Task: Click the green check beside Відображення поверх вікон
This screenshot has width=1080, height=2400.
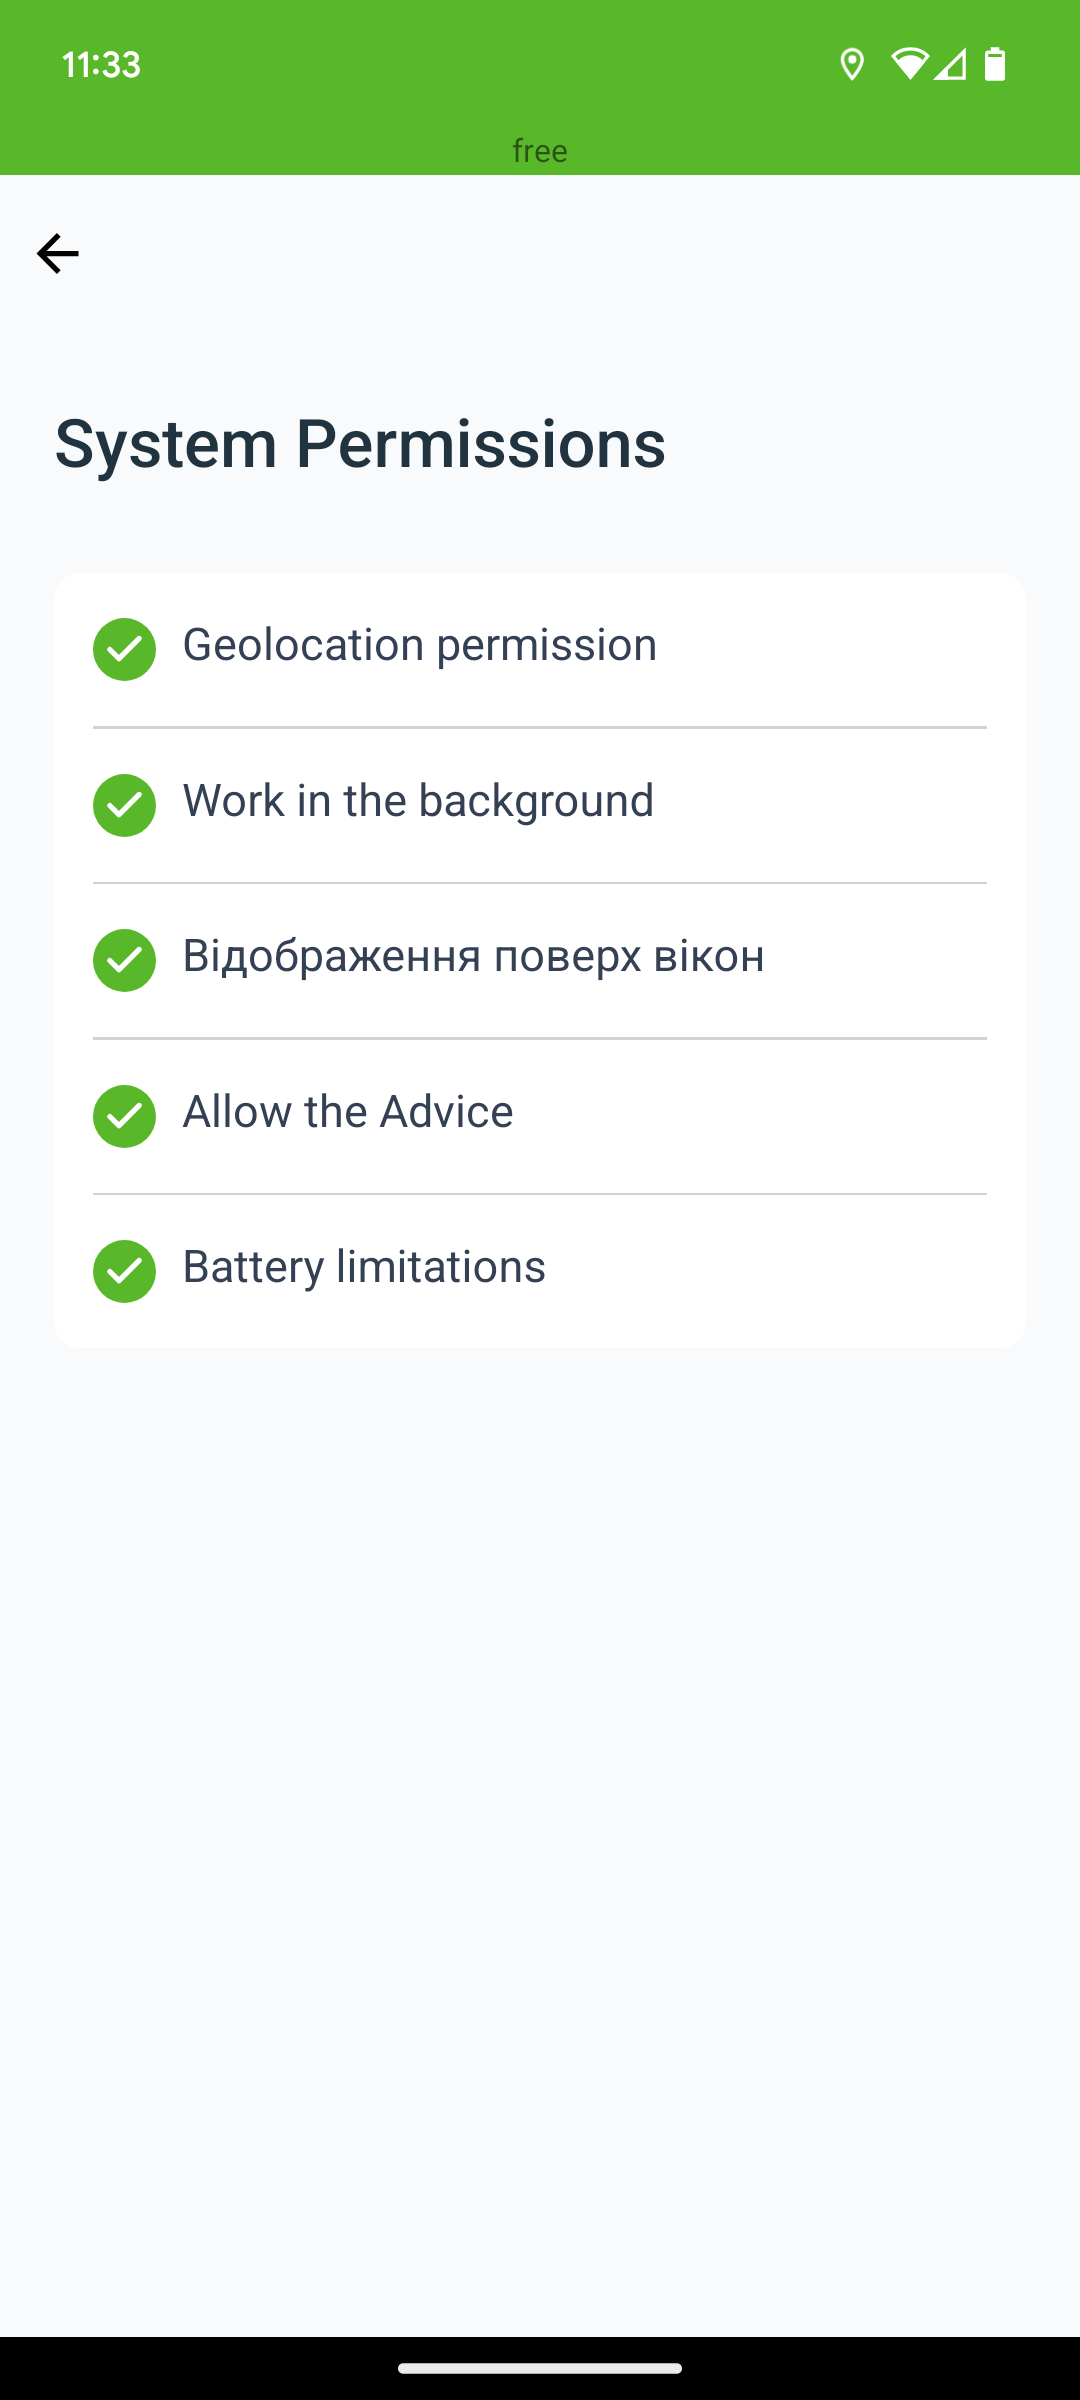Action: pyautogui.click(x=124, y=960)
